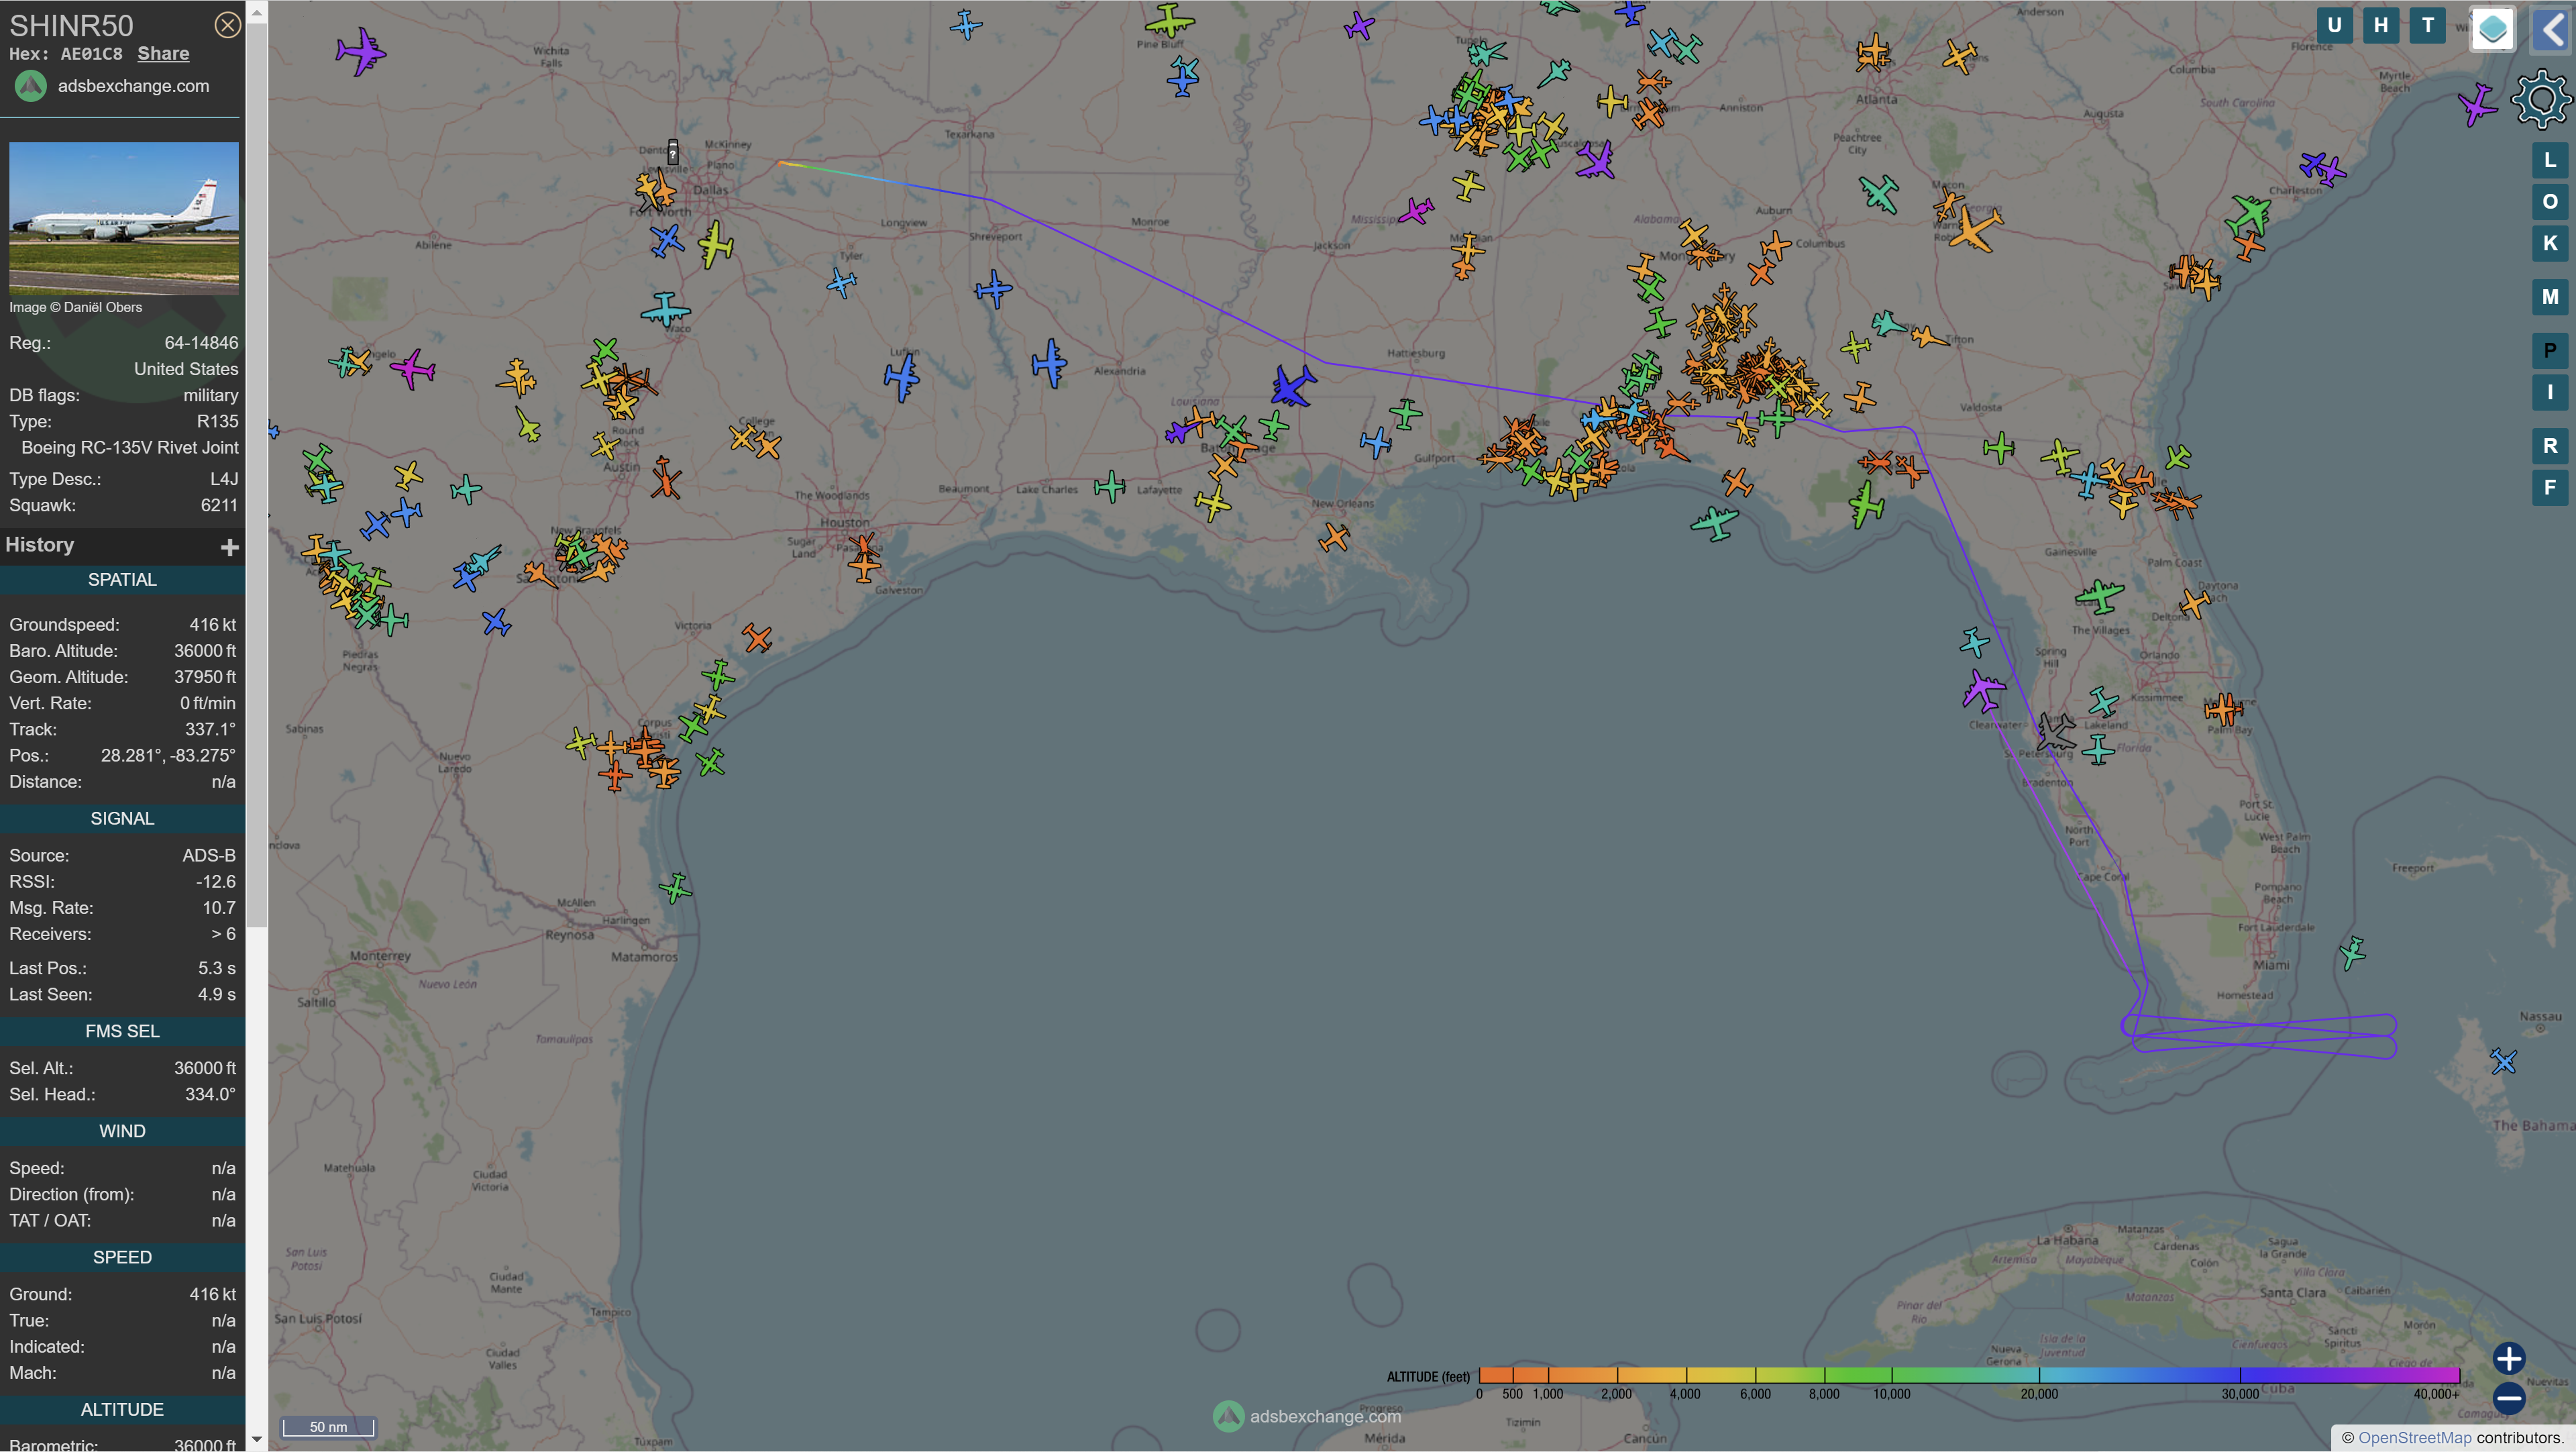The height and width of the screenshot is (1452, 2576).
Task: Open the OpenStreetMap attribution link
Action: [x=2414, y=1438]
